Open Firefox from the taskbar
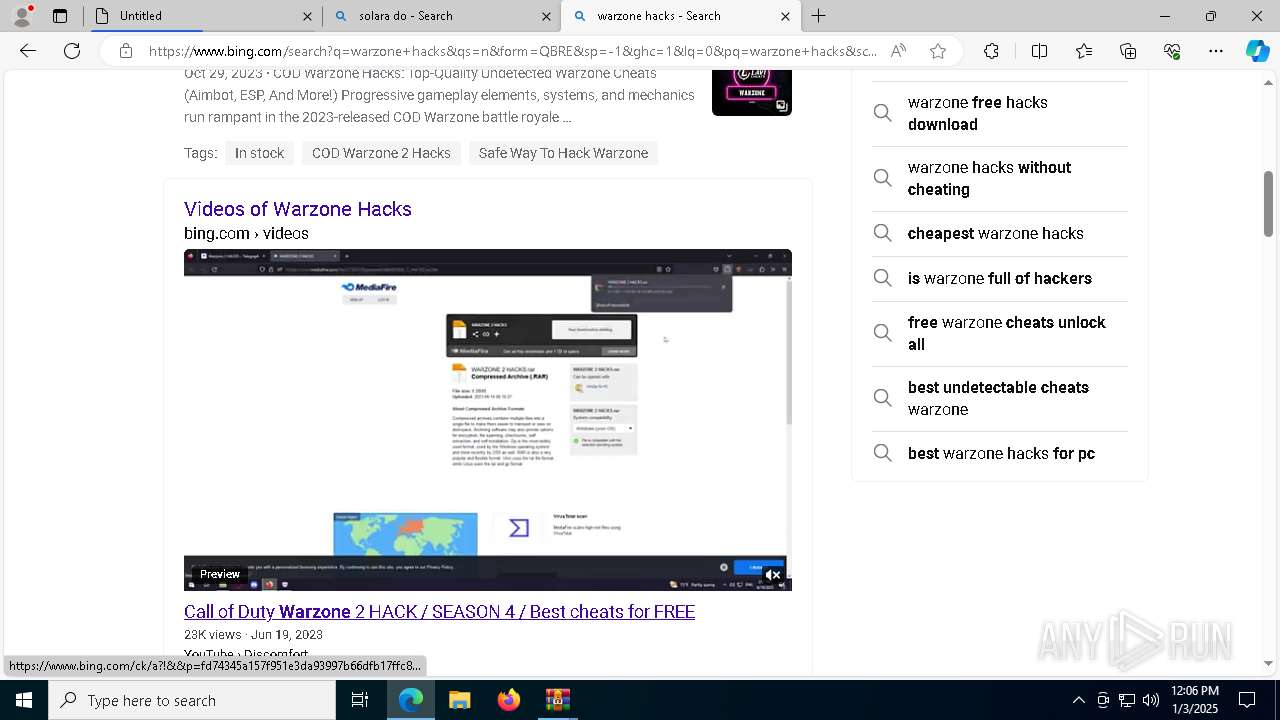Screen dimensions: 1280x720 (508, 700)
